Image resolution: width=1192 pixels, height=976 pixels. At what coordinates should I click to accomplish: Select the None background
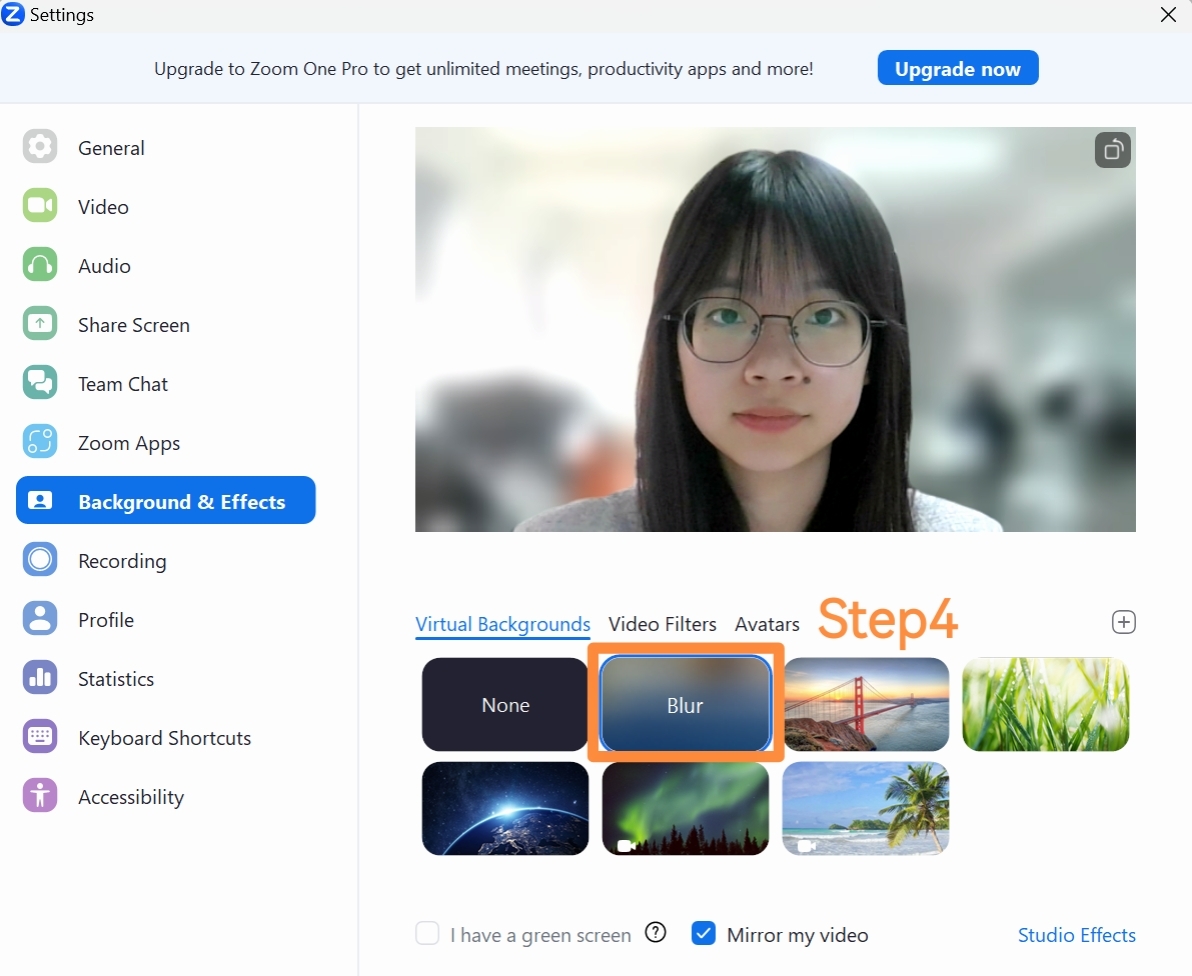(505, 705)
